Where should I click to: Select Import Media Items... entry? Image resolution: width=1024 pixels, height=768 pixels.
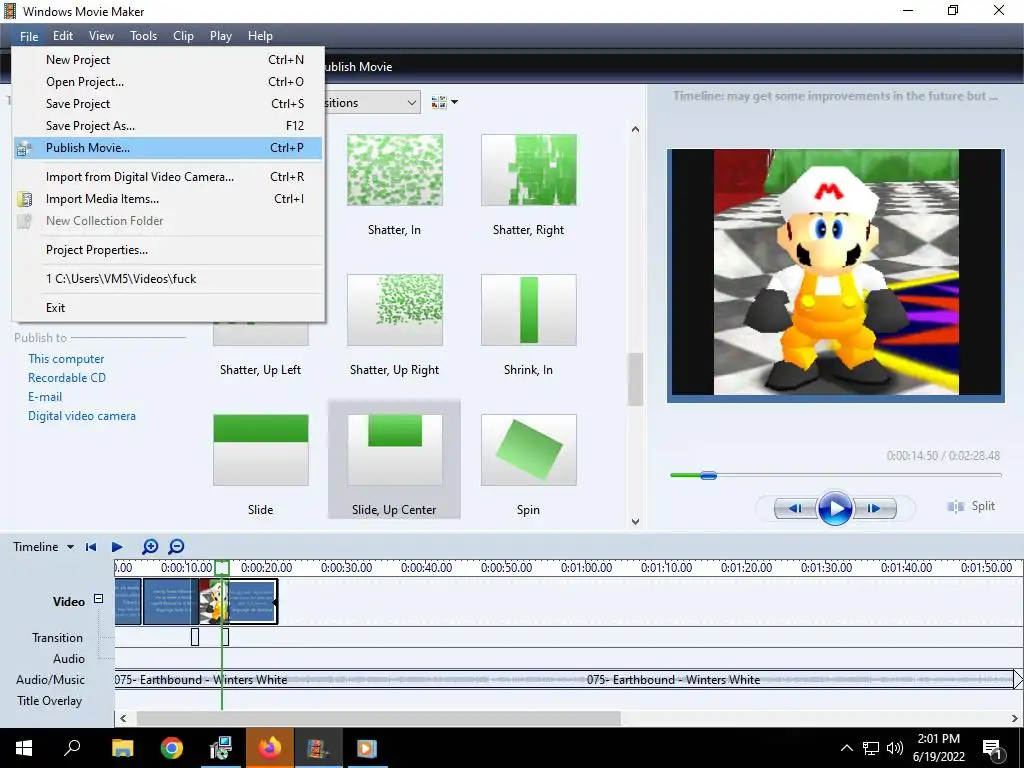pyautogui.click(x=168, y=199)
